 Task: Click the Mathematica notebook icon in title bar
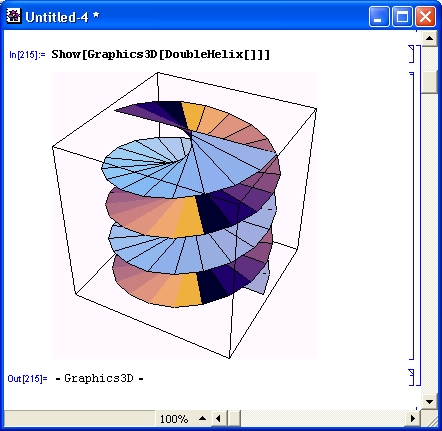click(14, 16)
